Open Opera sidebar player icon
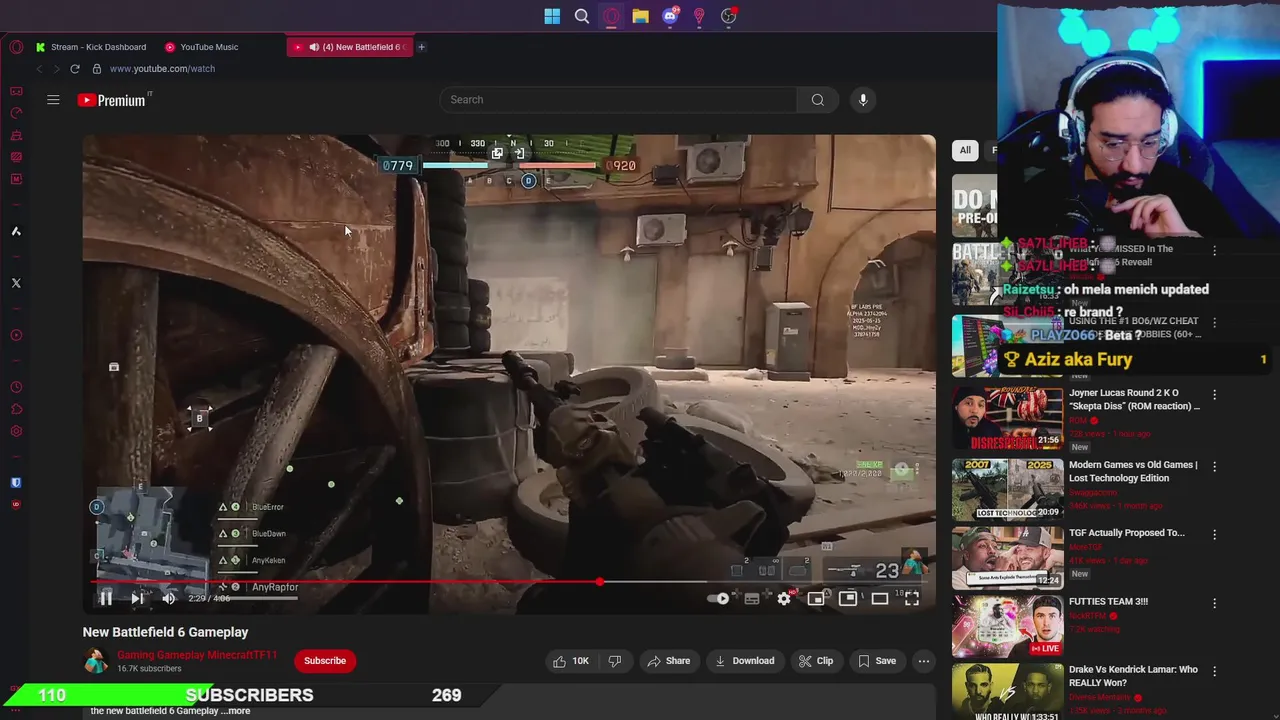This screenshot has height=720, width=1280. 16,335
